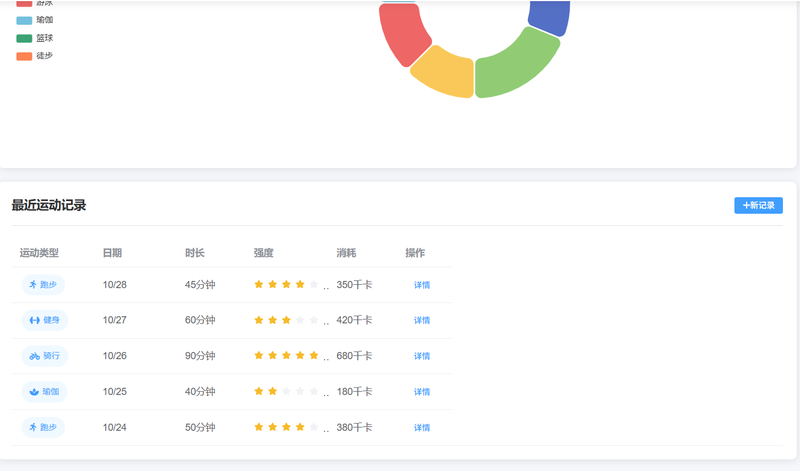
Task: Click the 消耗 column header
Action: (x=346, y=253)
